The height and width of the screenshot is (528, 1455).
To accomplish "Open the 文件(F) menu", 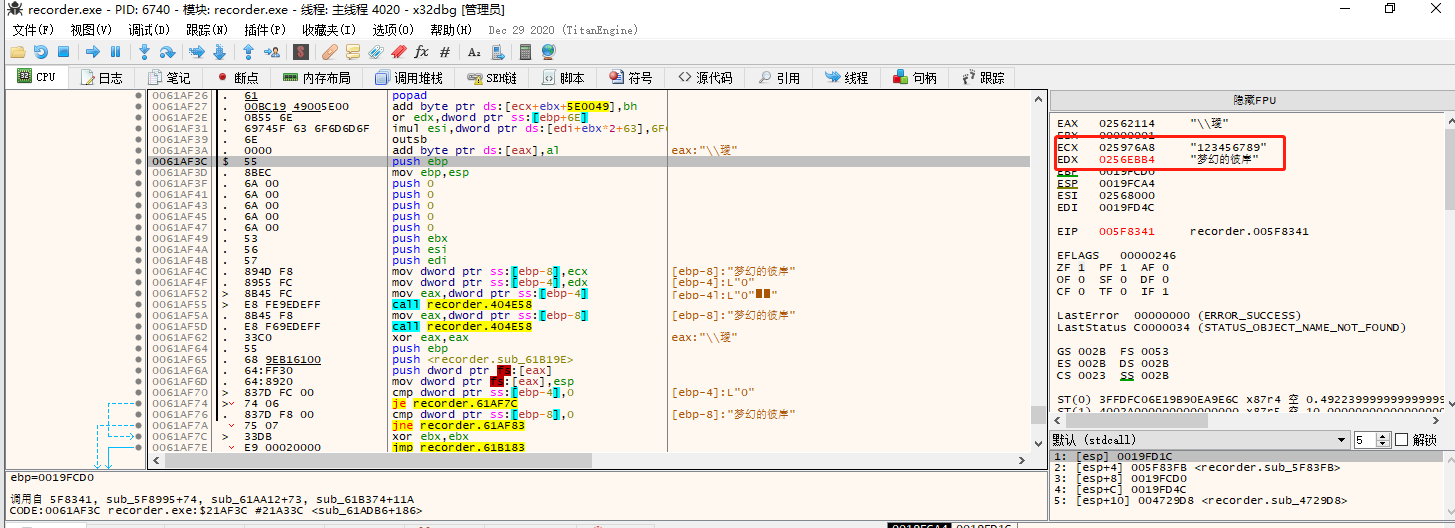I will [x=33, y=30].
